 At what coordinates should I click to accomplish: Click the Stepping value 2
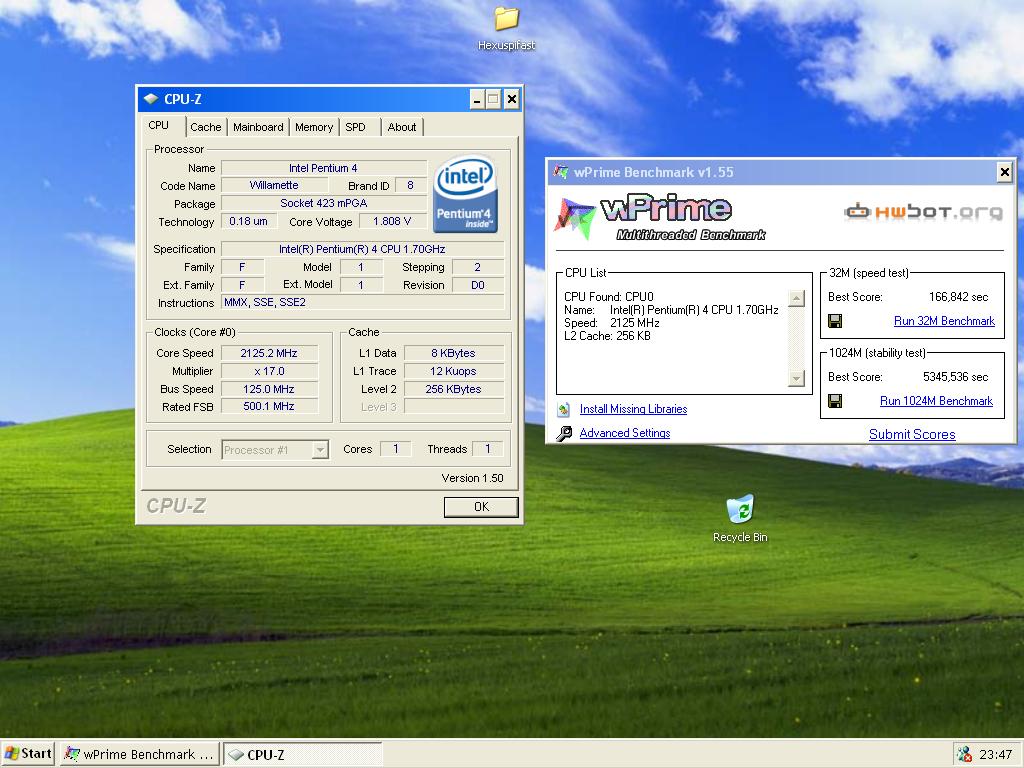pos(478,267)
